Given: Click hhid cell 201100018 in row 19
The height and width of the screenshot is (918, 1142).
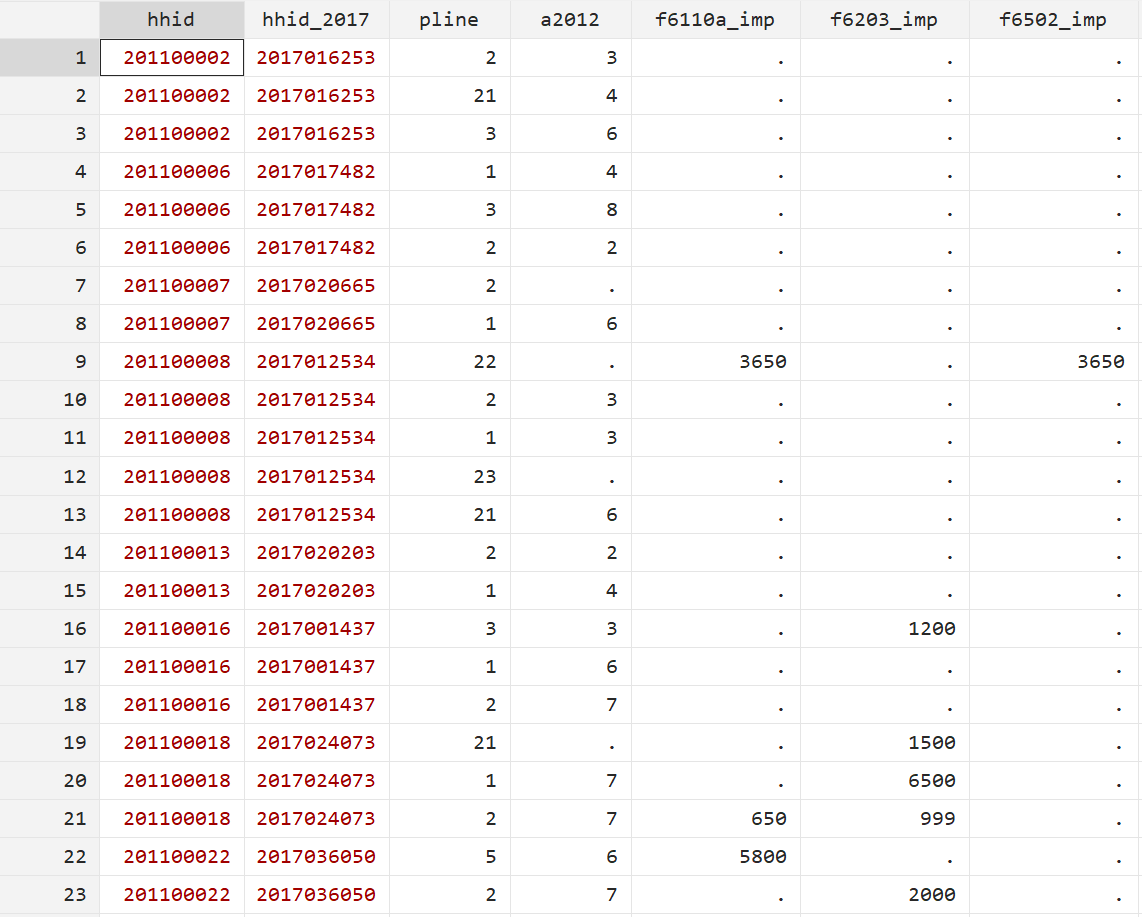Looking at the screenshot, I should (172, 742).
